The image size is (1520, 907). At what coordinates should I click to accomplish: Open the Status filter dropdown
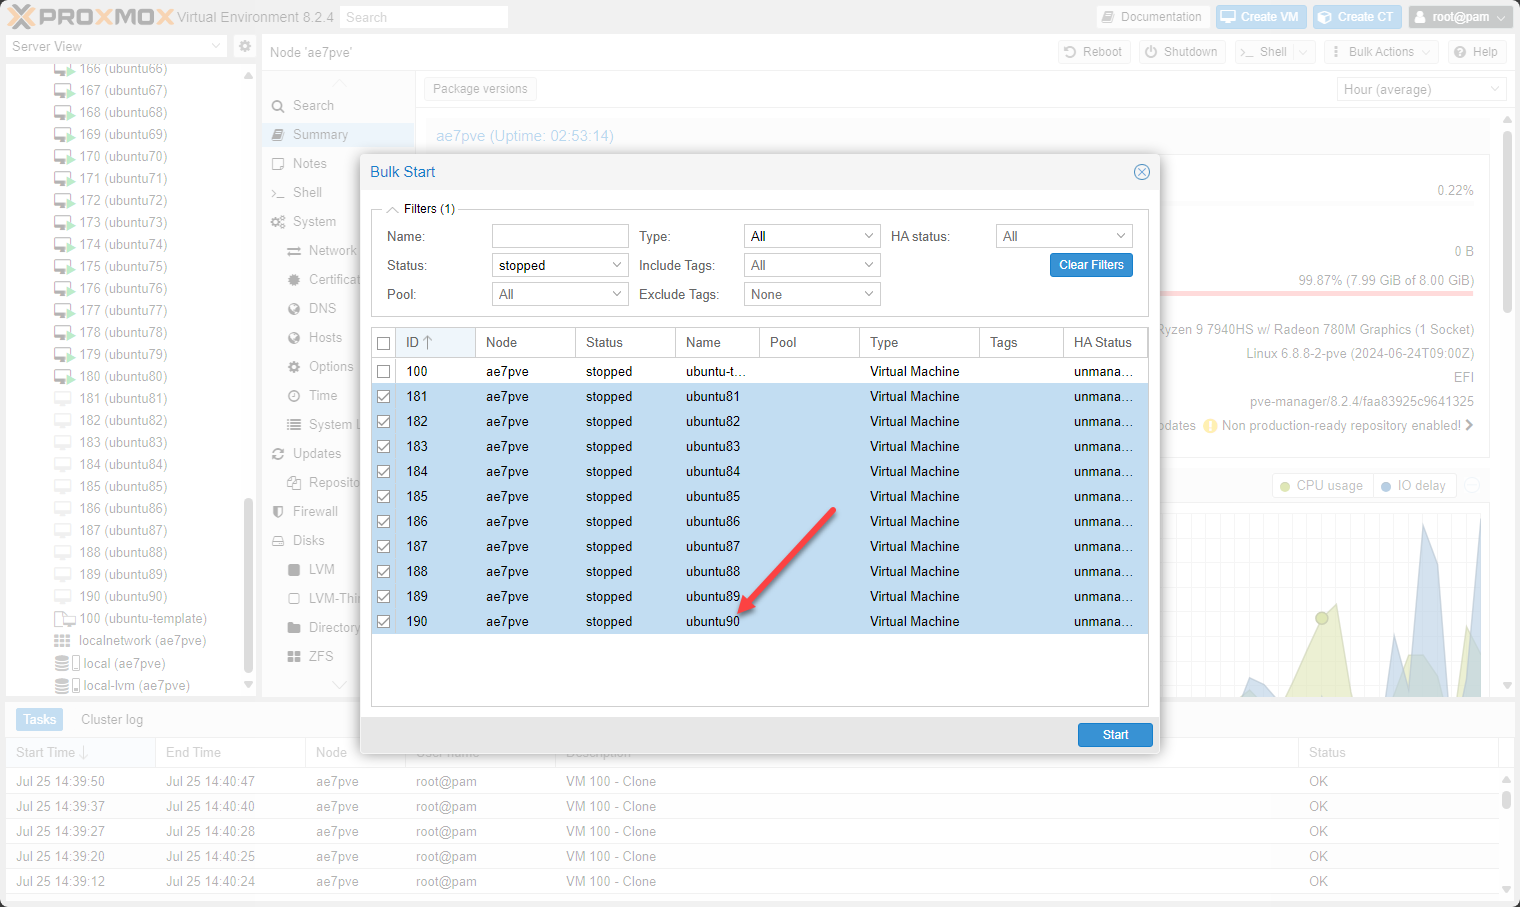pos(616,265)
